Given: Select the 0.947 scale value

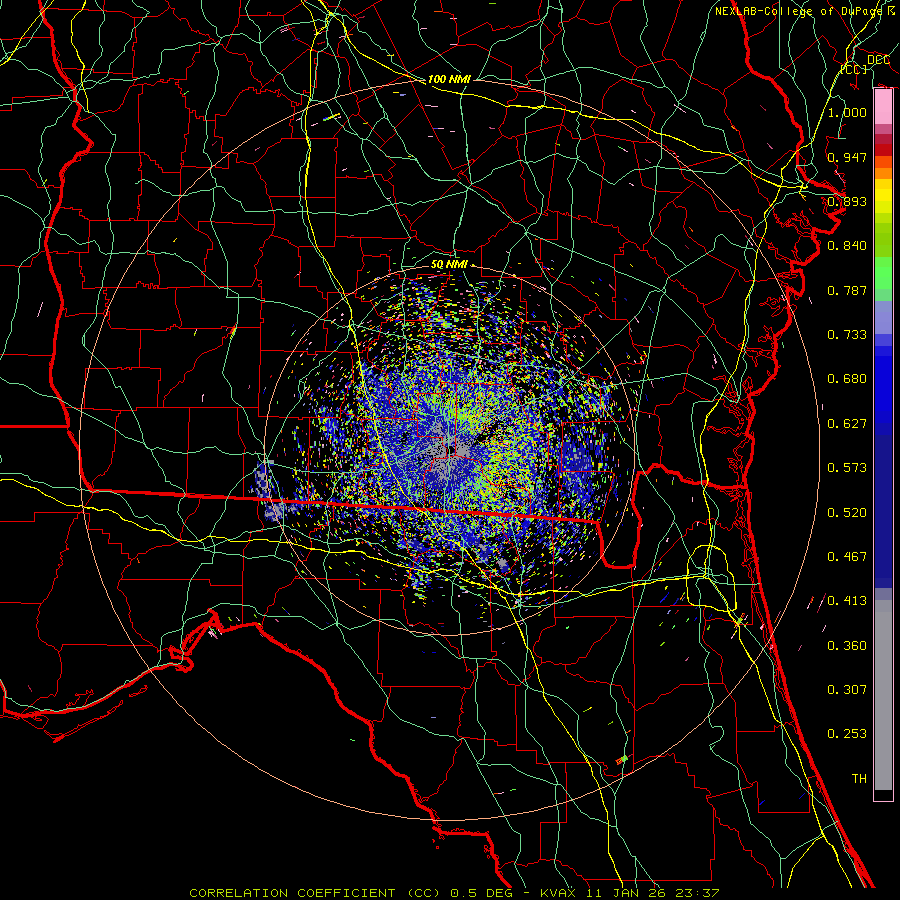Looking at the screenshot, I should coord(847,157).
